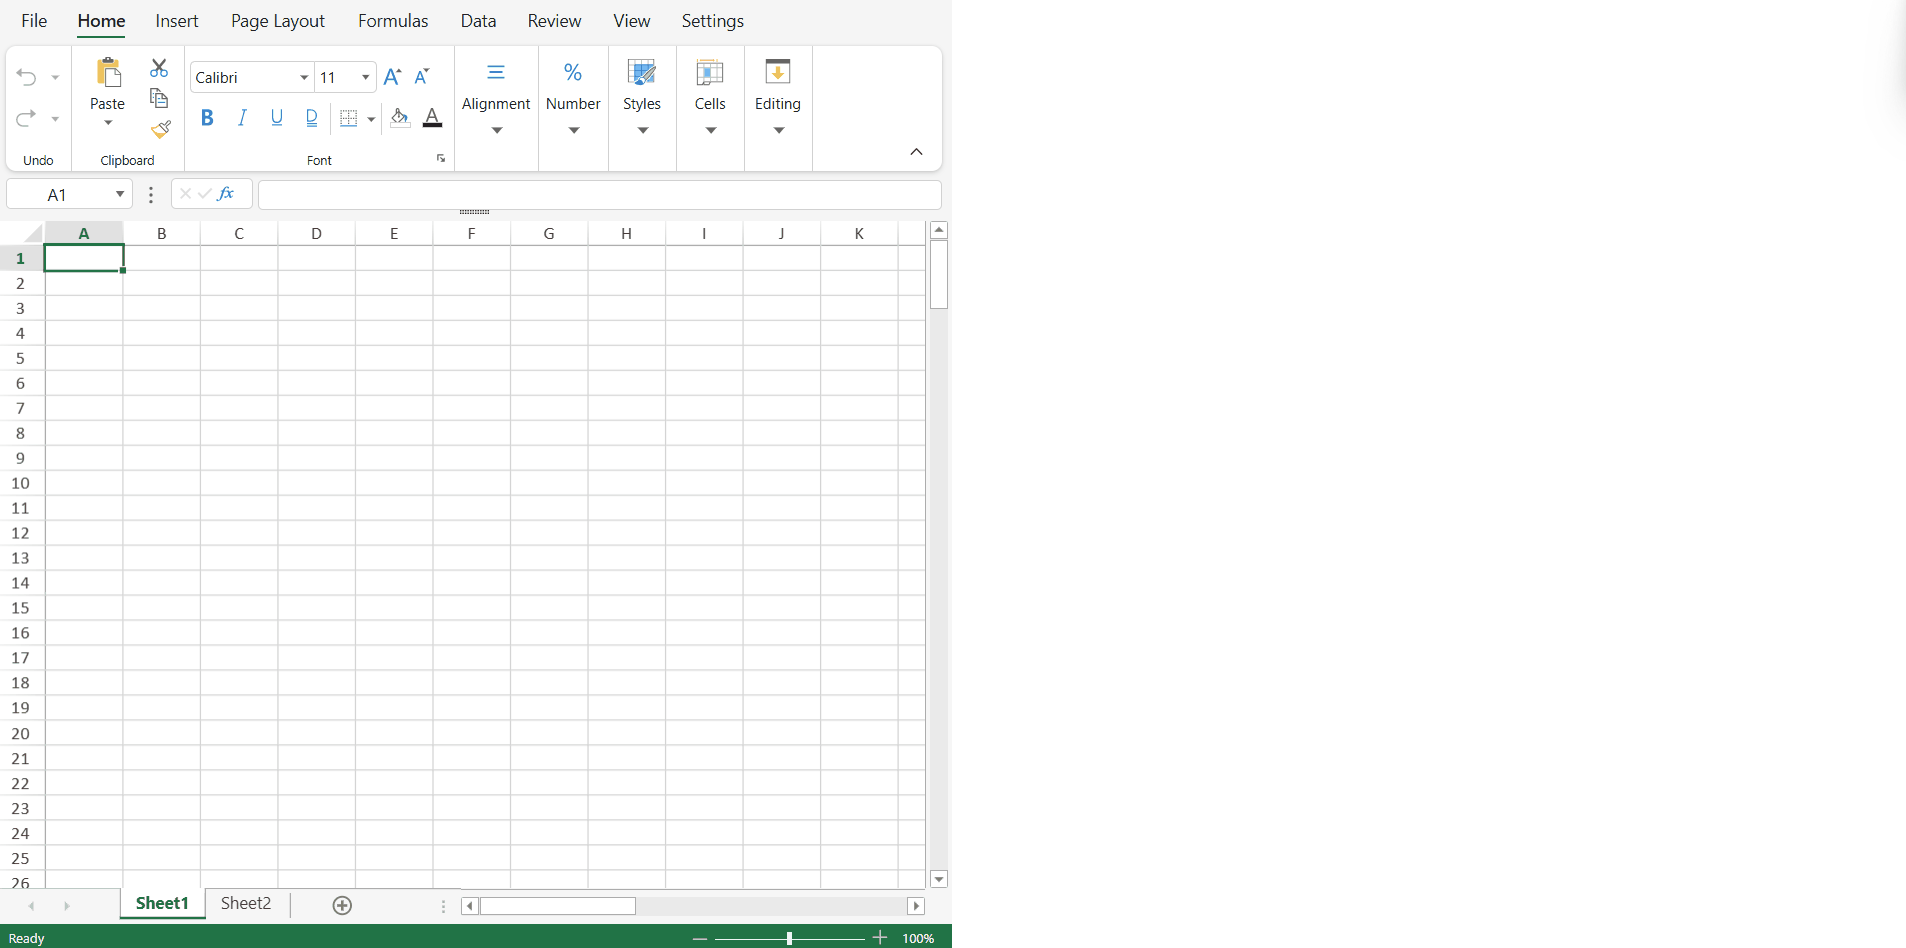Increase font size with the larger A icon

[x=392, y=77]
